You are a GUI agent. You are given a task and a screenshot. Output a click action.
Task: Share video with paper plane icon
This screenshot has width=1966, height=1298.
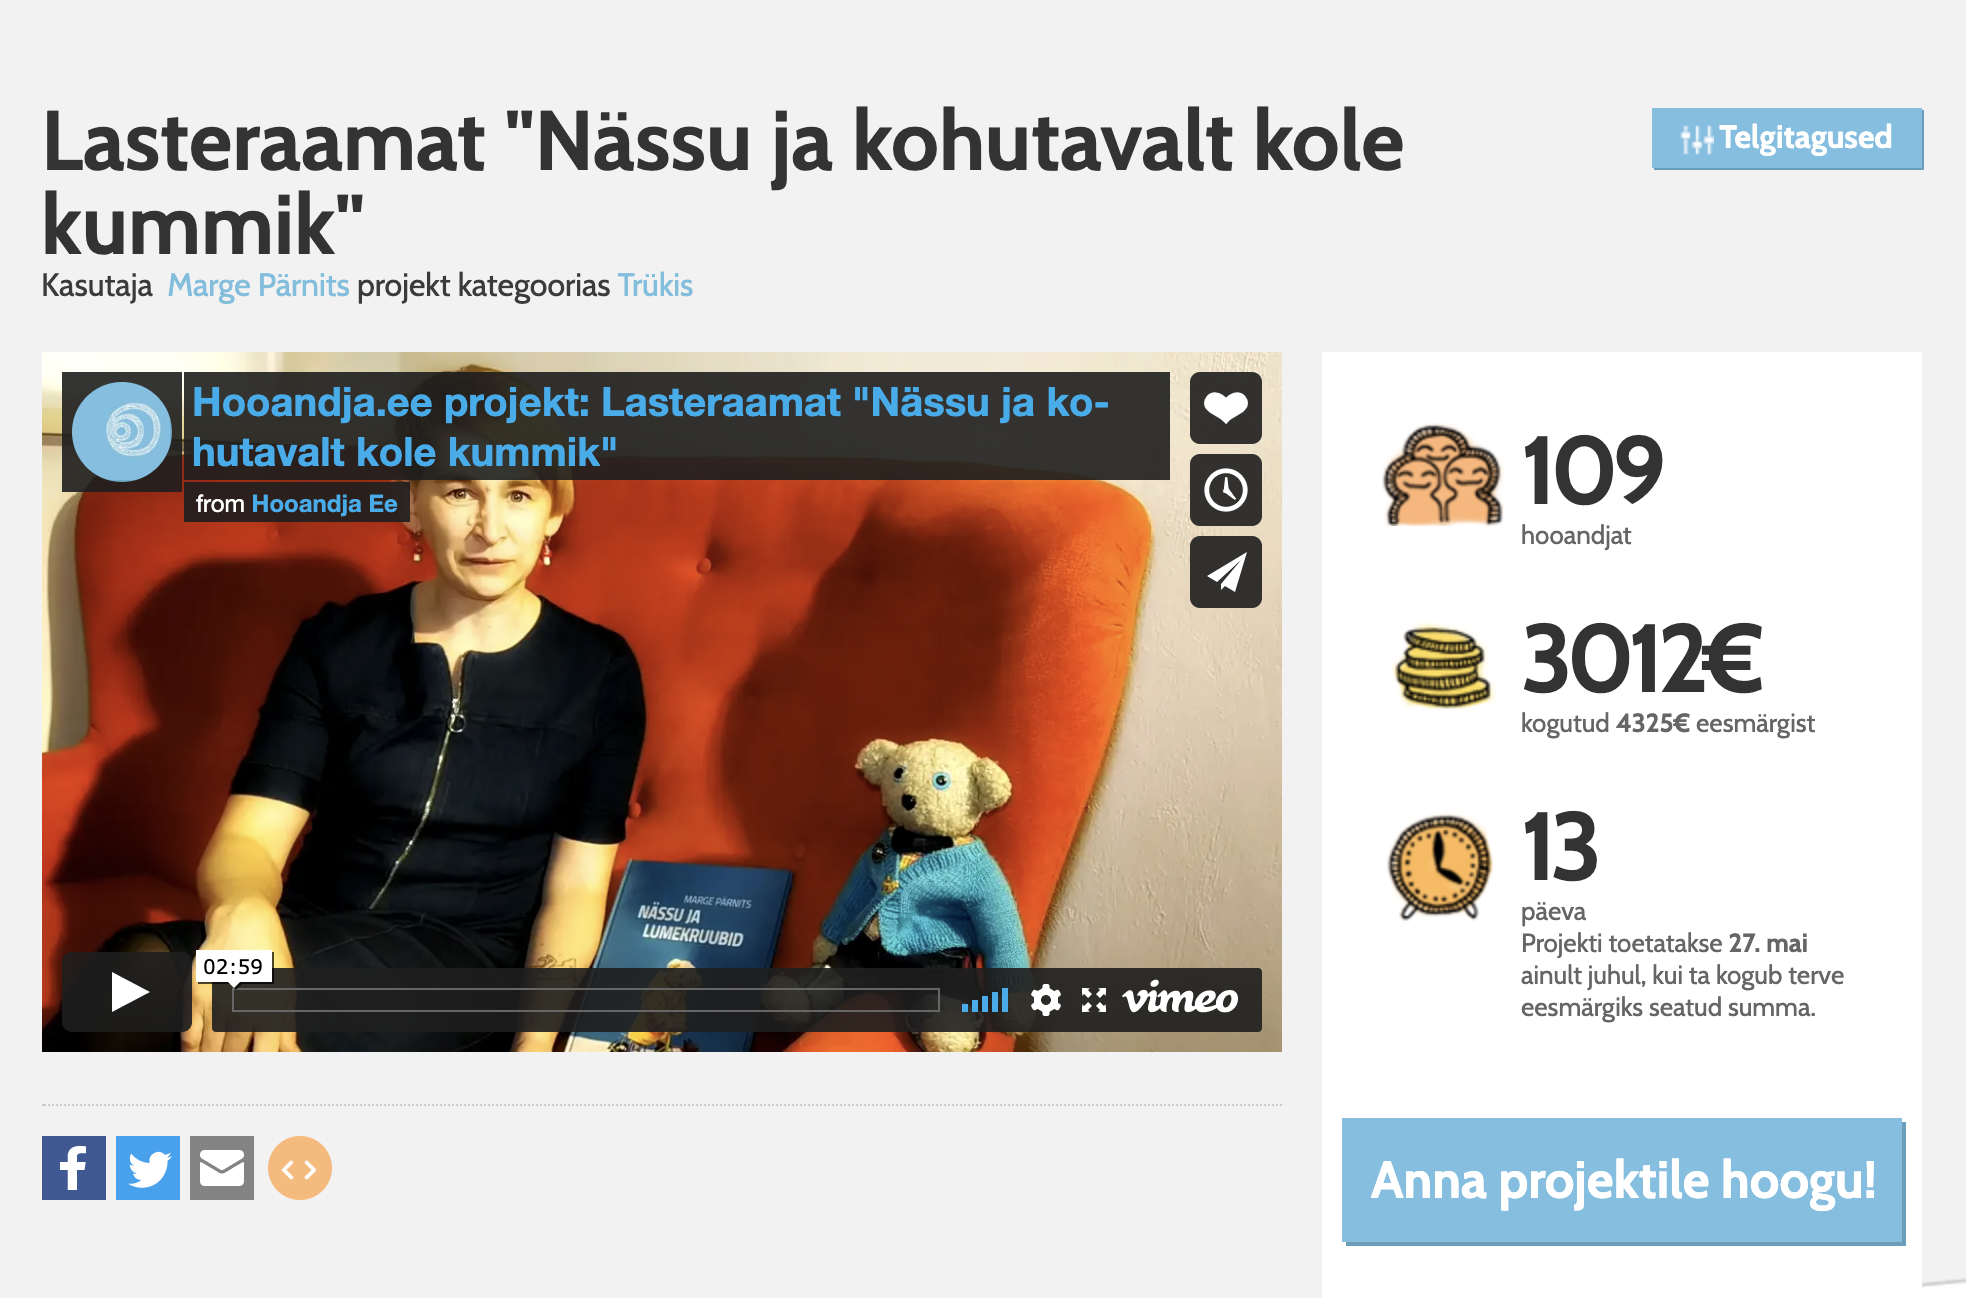[1225, 572]
